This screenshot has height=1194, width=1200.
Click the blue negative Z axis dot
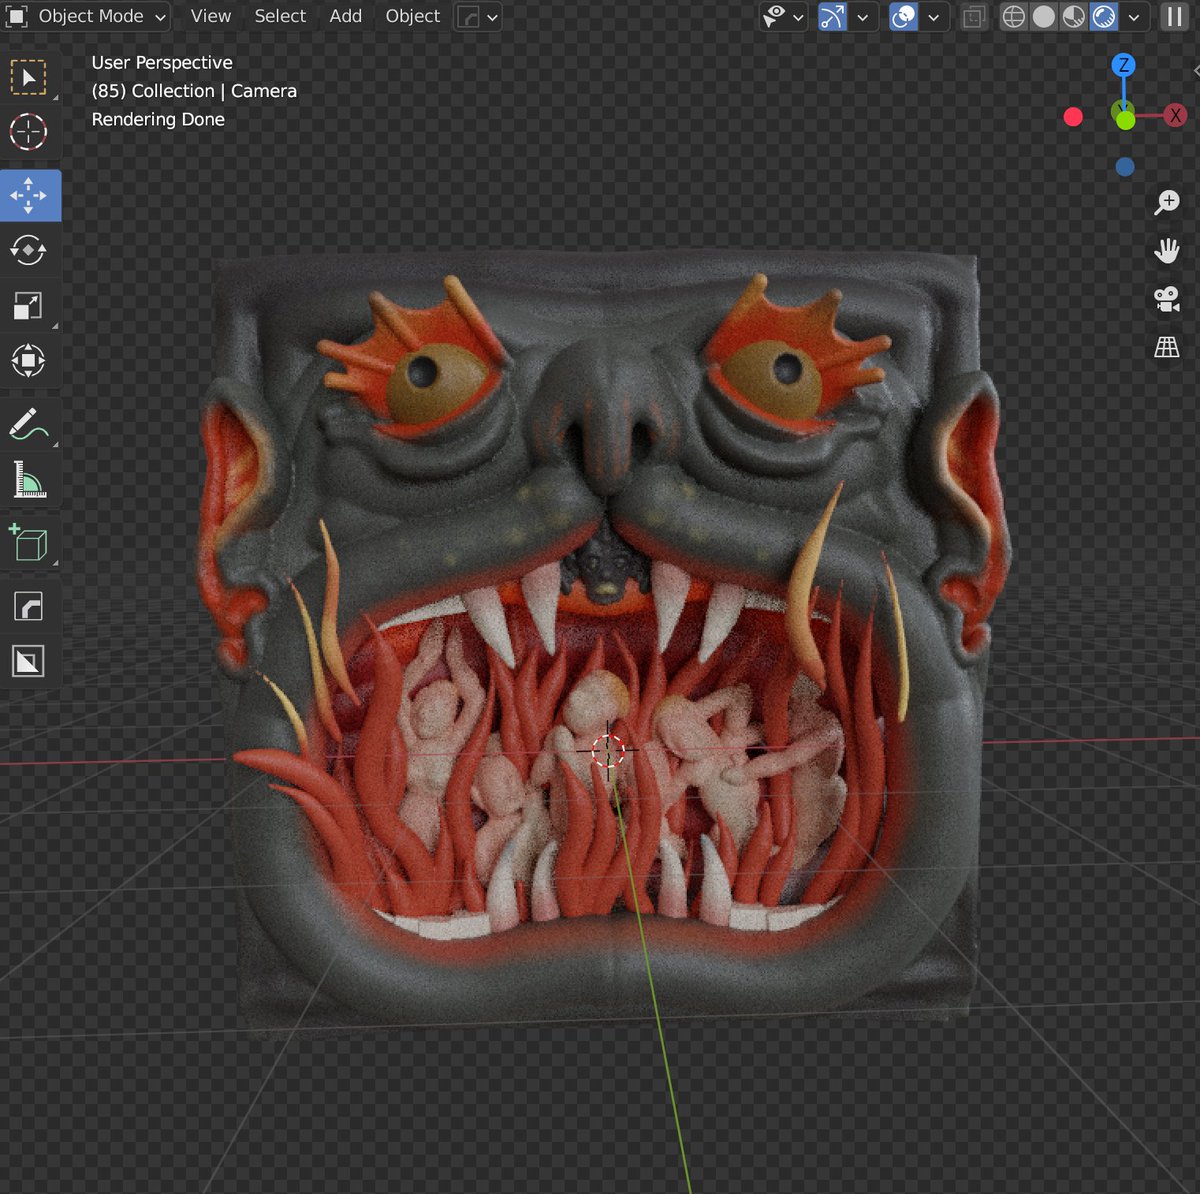point(1125,167)
